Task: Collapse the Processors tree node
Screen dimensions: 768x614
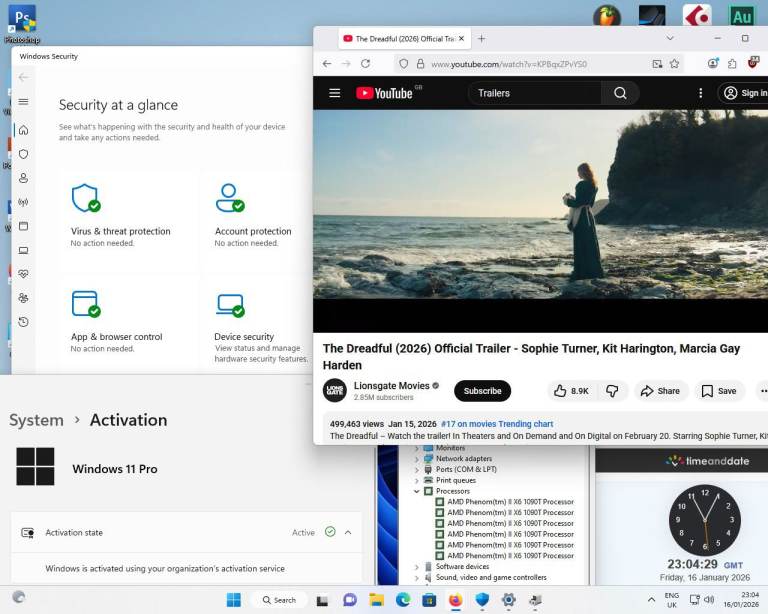Action: tap(417, 491)
